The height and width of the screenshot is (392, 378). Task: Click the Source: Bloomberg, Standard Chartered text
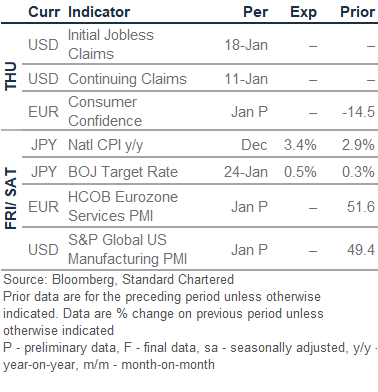pyautogui.click(x=119, y=280)
